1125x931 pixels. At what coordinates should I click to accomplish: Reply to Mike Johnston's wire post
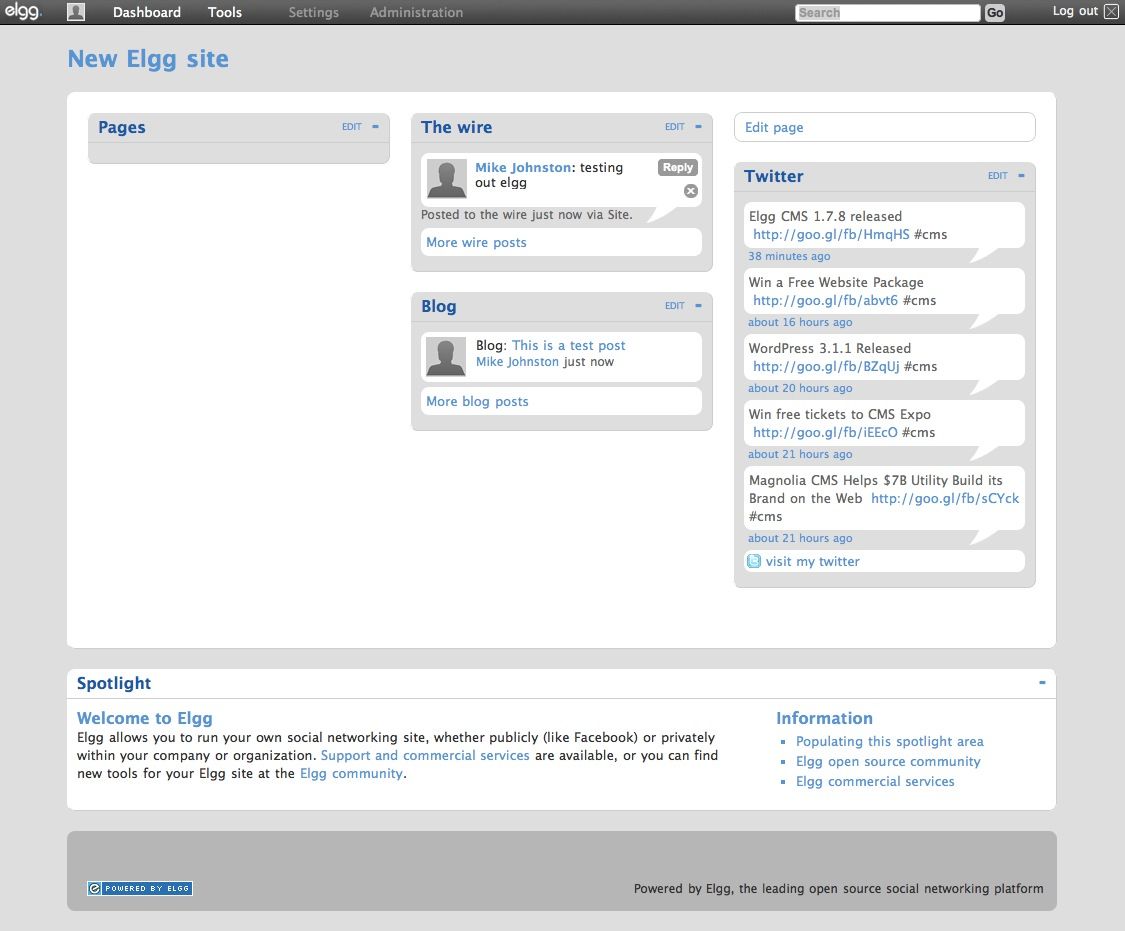[677, 167]
